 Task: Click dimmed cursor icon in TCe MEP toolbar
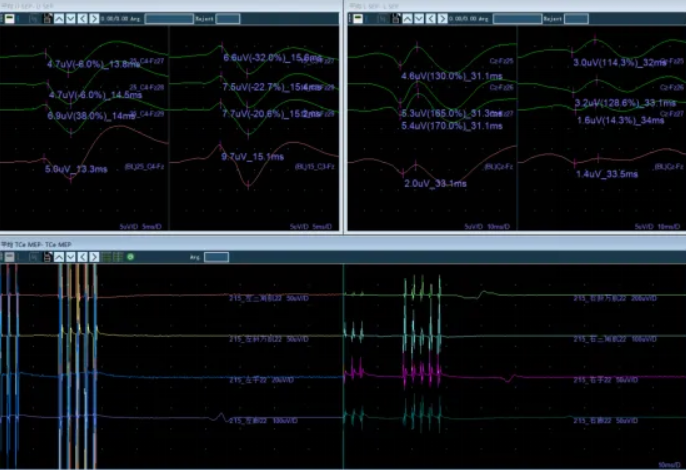click(34, 257)
